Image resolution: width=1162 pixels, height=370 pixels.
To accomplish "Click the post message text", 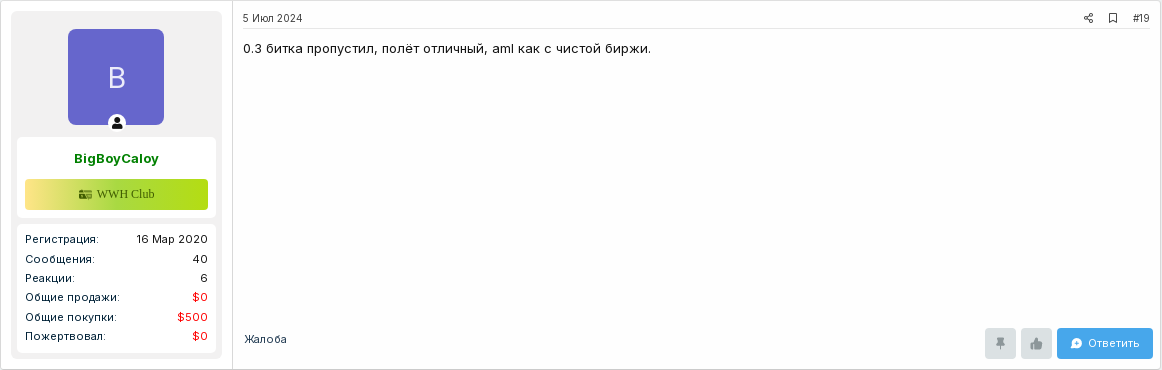I will [x=447, y=49].
